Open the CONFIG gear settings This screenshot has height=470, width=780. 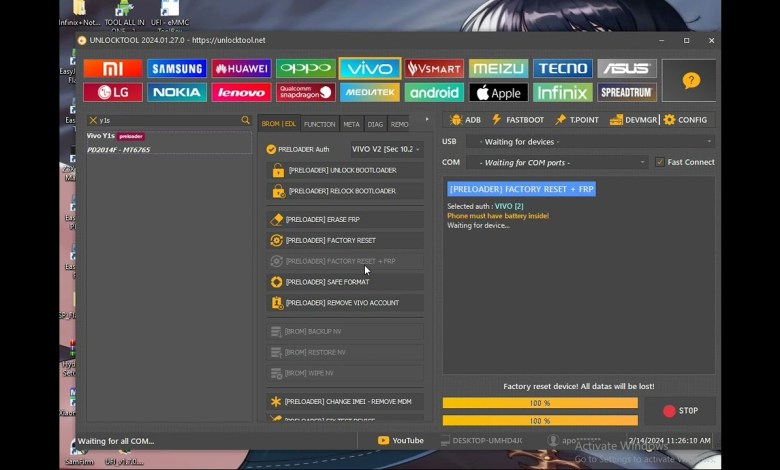[685, 120]
